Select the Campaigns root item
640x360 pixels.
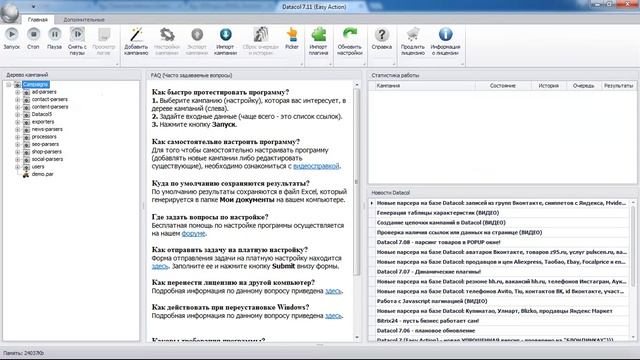[x=36, y=84]
